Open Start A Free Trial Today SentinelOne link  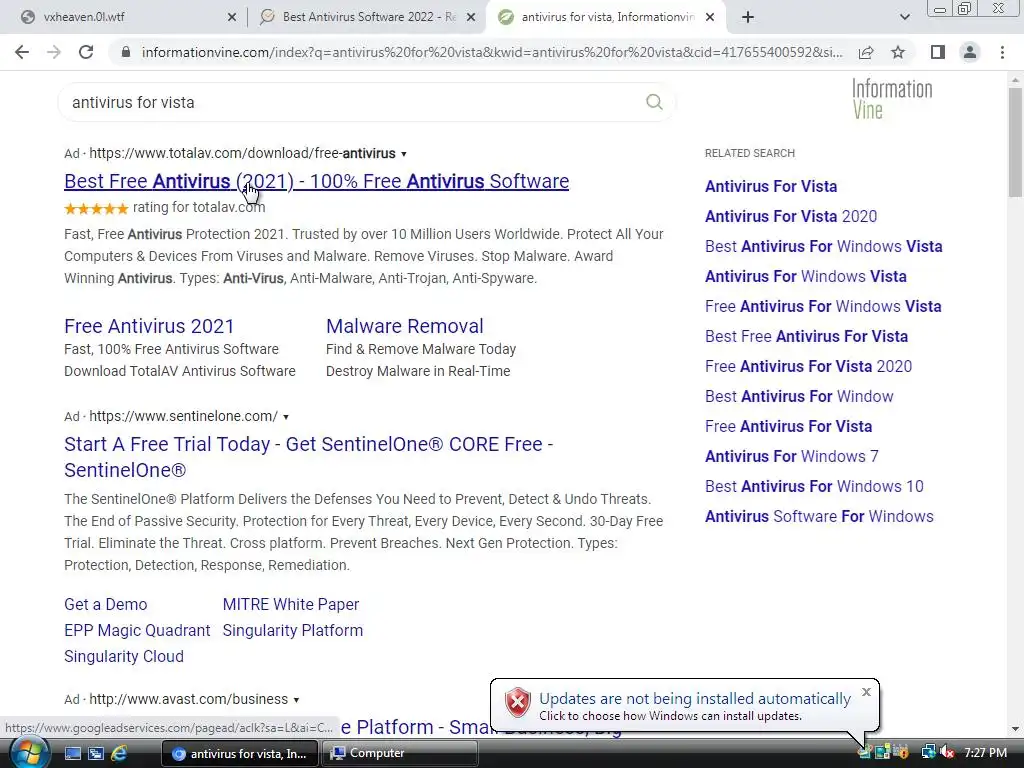(308, 456)
